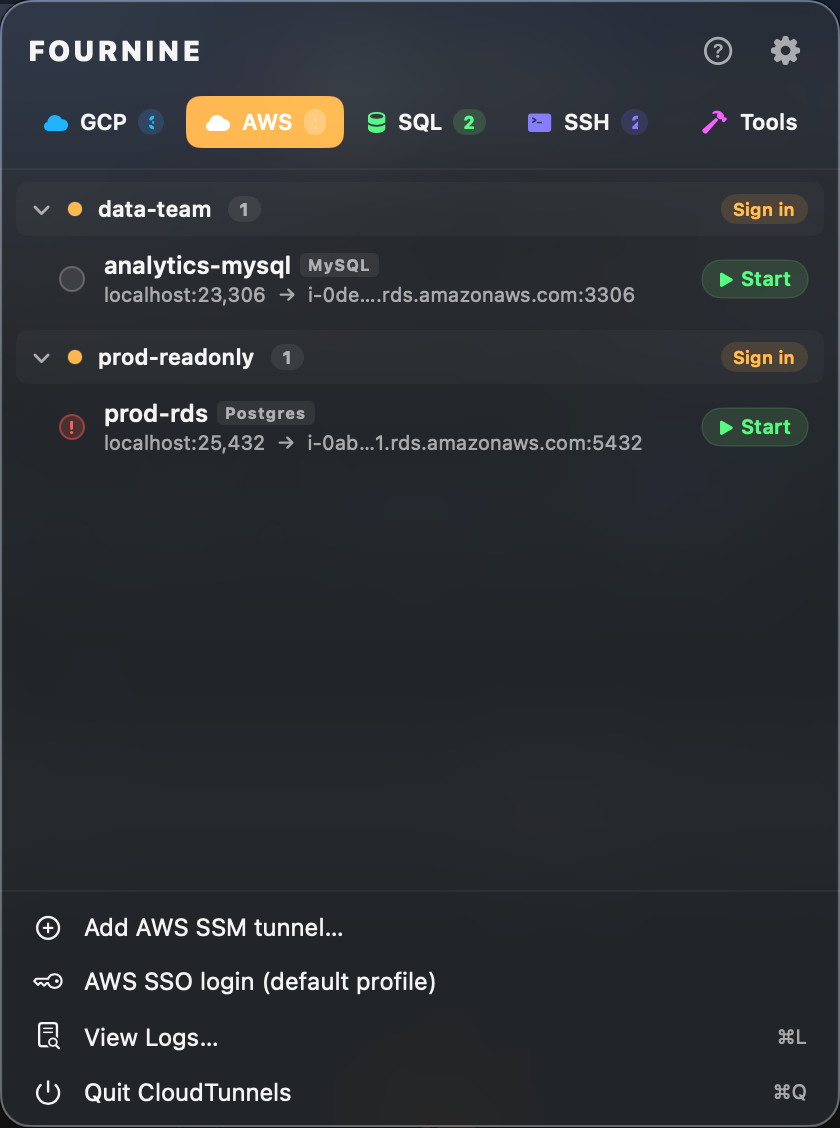Toggle the status circle next to analytics-mysql
840x1128 pixels.
point(71,279)
